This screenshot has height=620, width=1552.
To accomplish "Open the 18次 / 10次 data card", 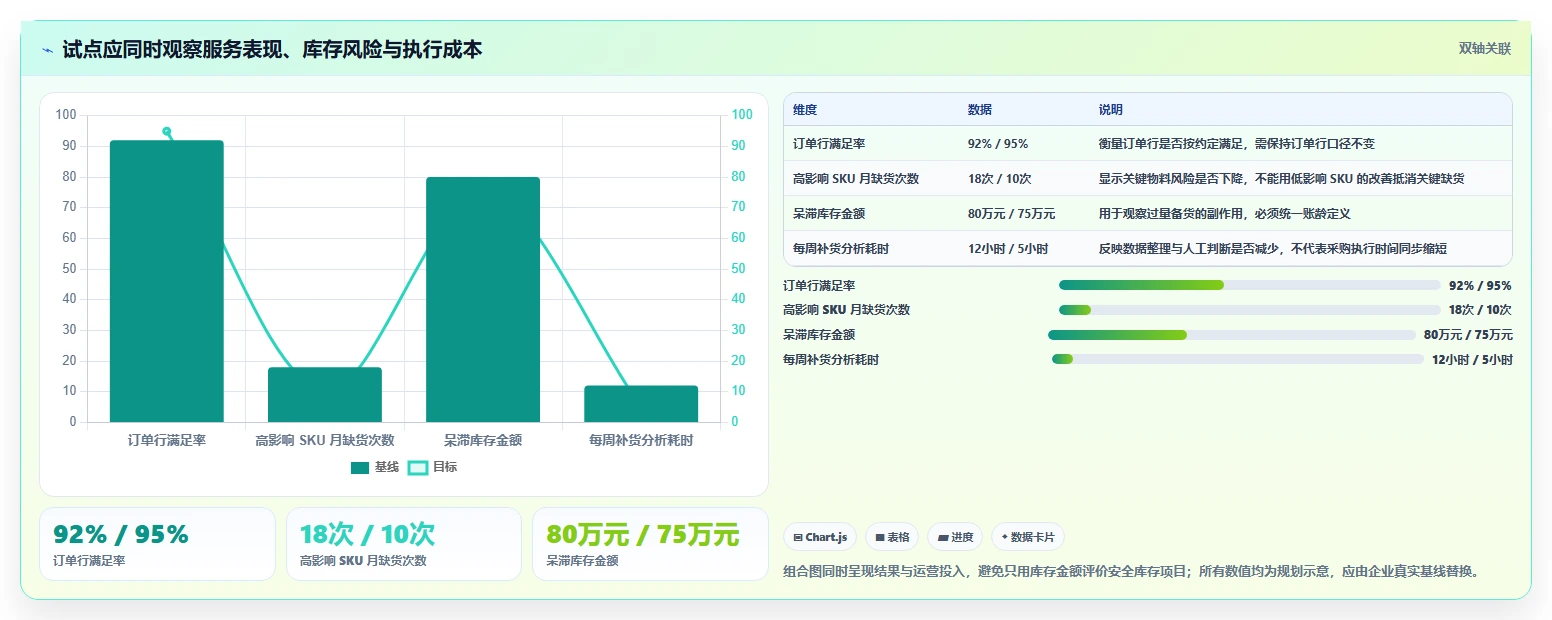I will pos(404,544).
